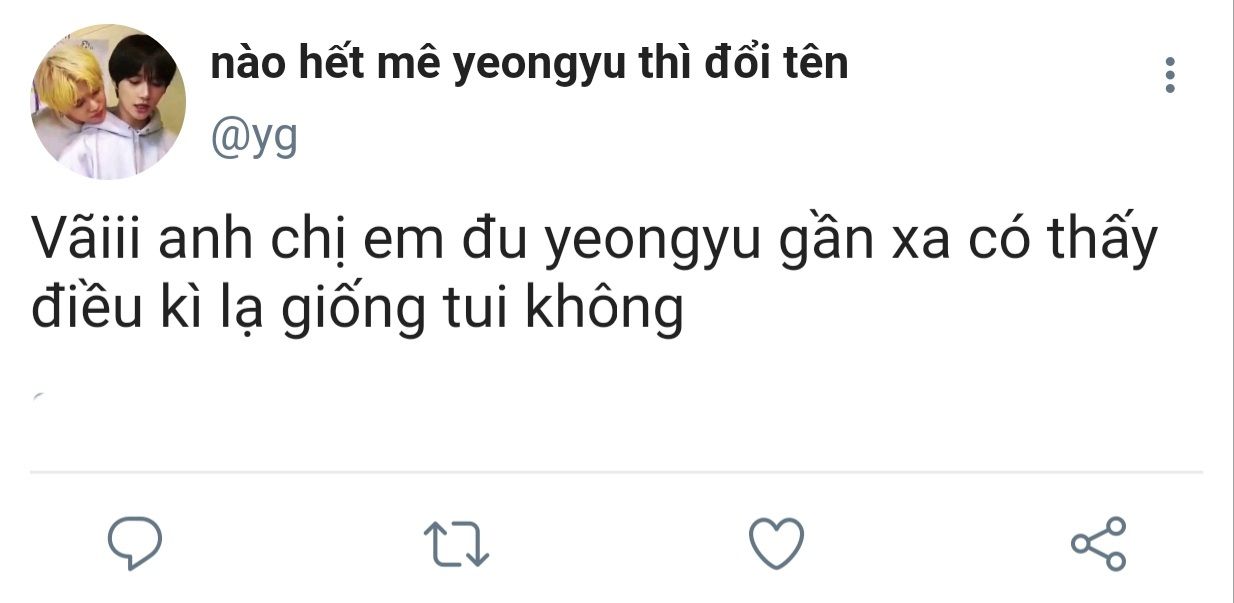Toggle the retweet state for this tweet
Image resolution: width=1234 pixels, height=603 pixels.
click(457, 544)
